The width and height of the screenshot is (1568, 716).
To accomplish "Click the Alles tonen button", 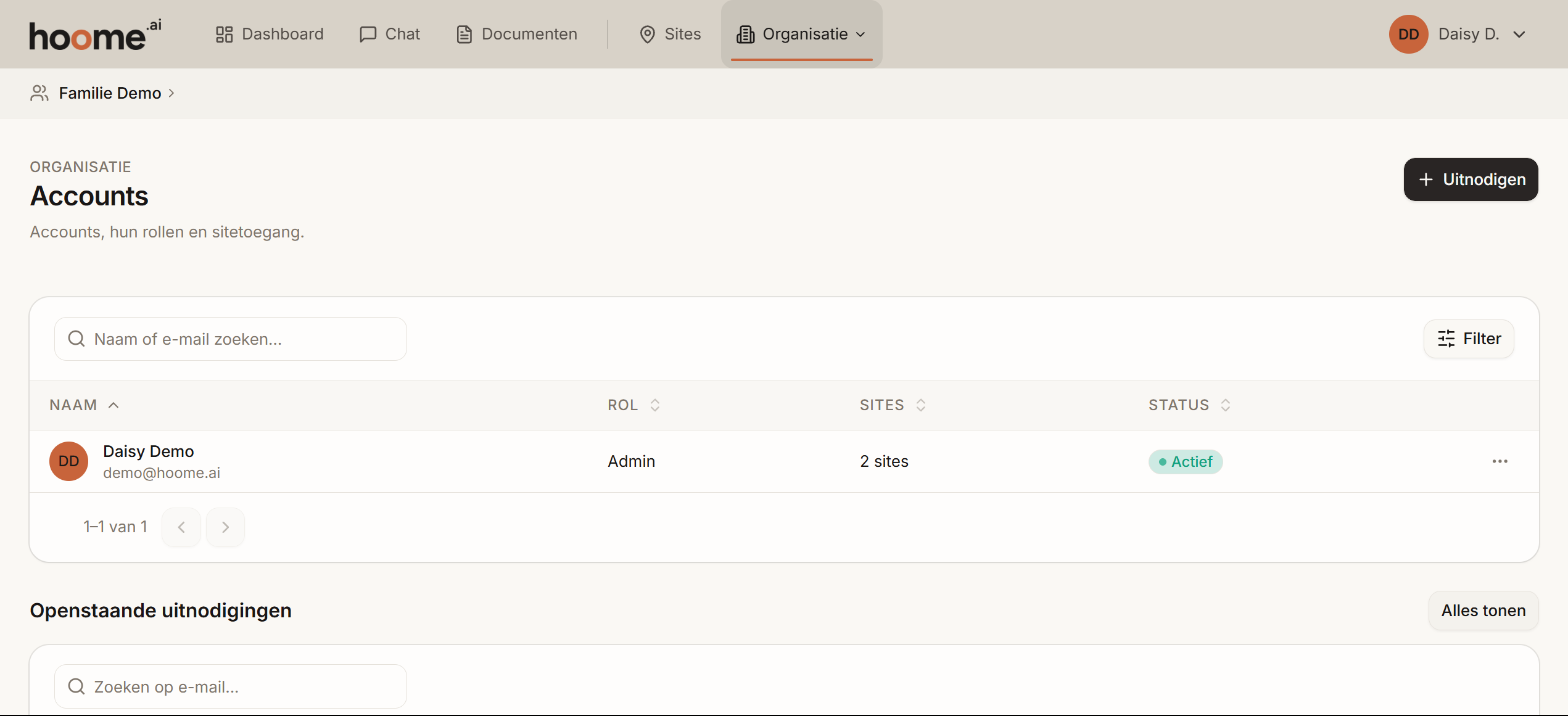I will (x=1483, y=610).
